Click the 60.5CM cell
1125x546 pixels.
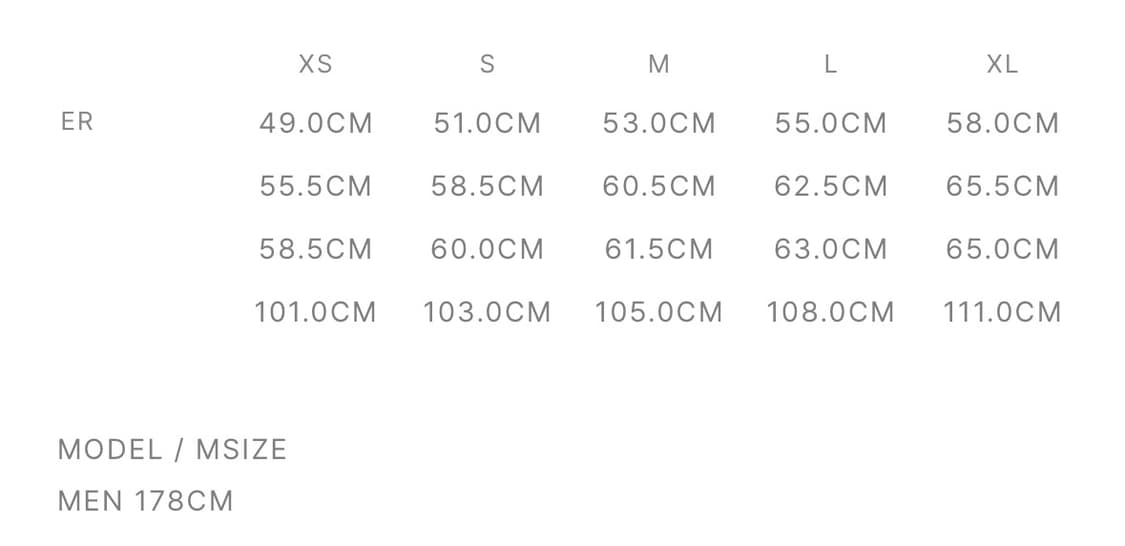coord(659,186)
